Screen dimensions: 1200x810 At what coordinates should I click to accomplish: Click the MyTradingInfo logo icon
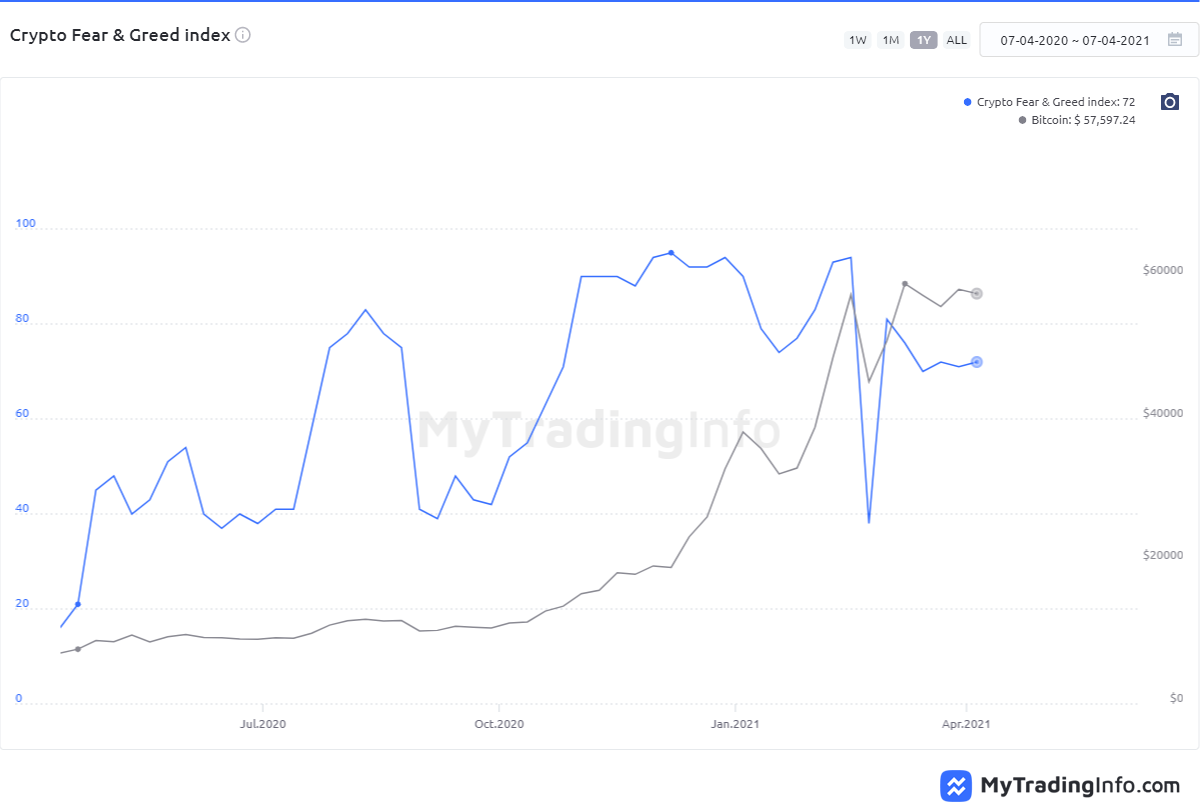click(x=956, y=785)
